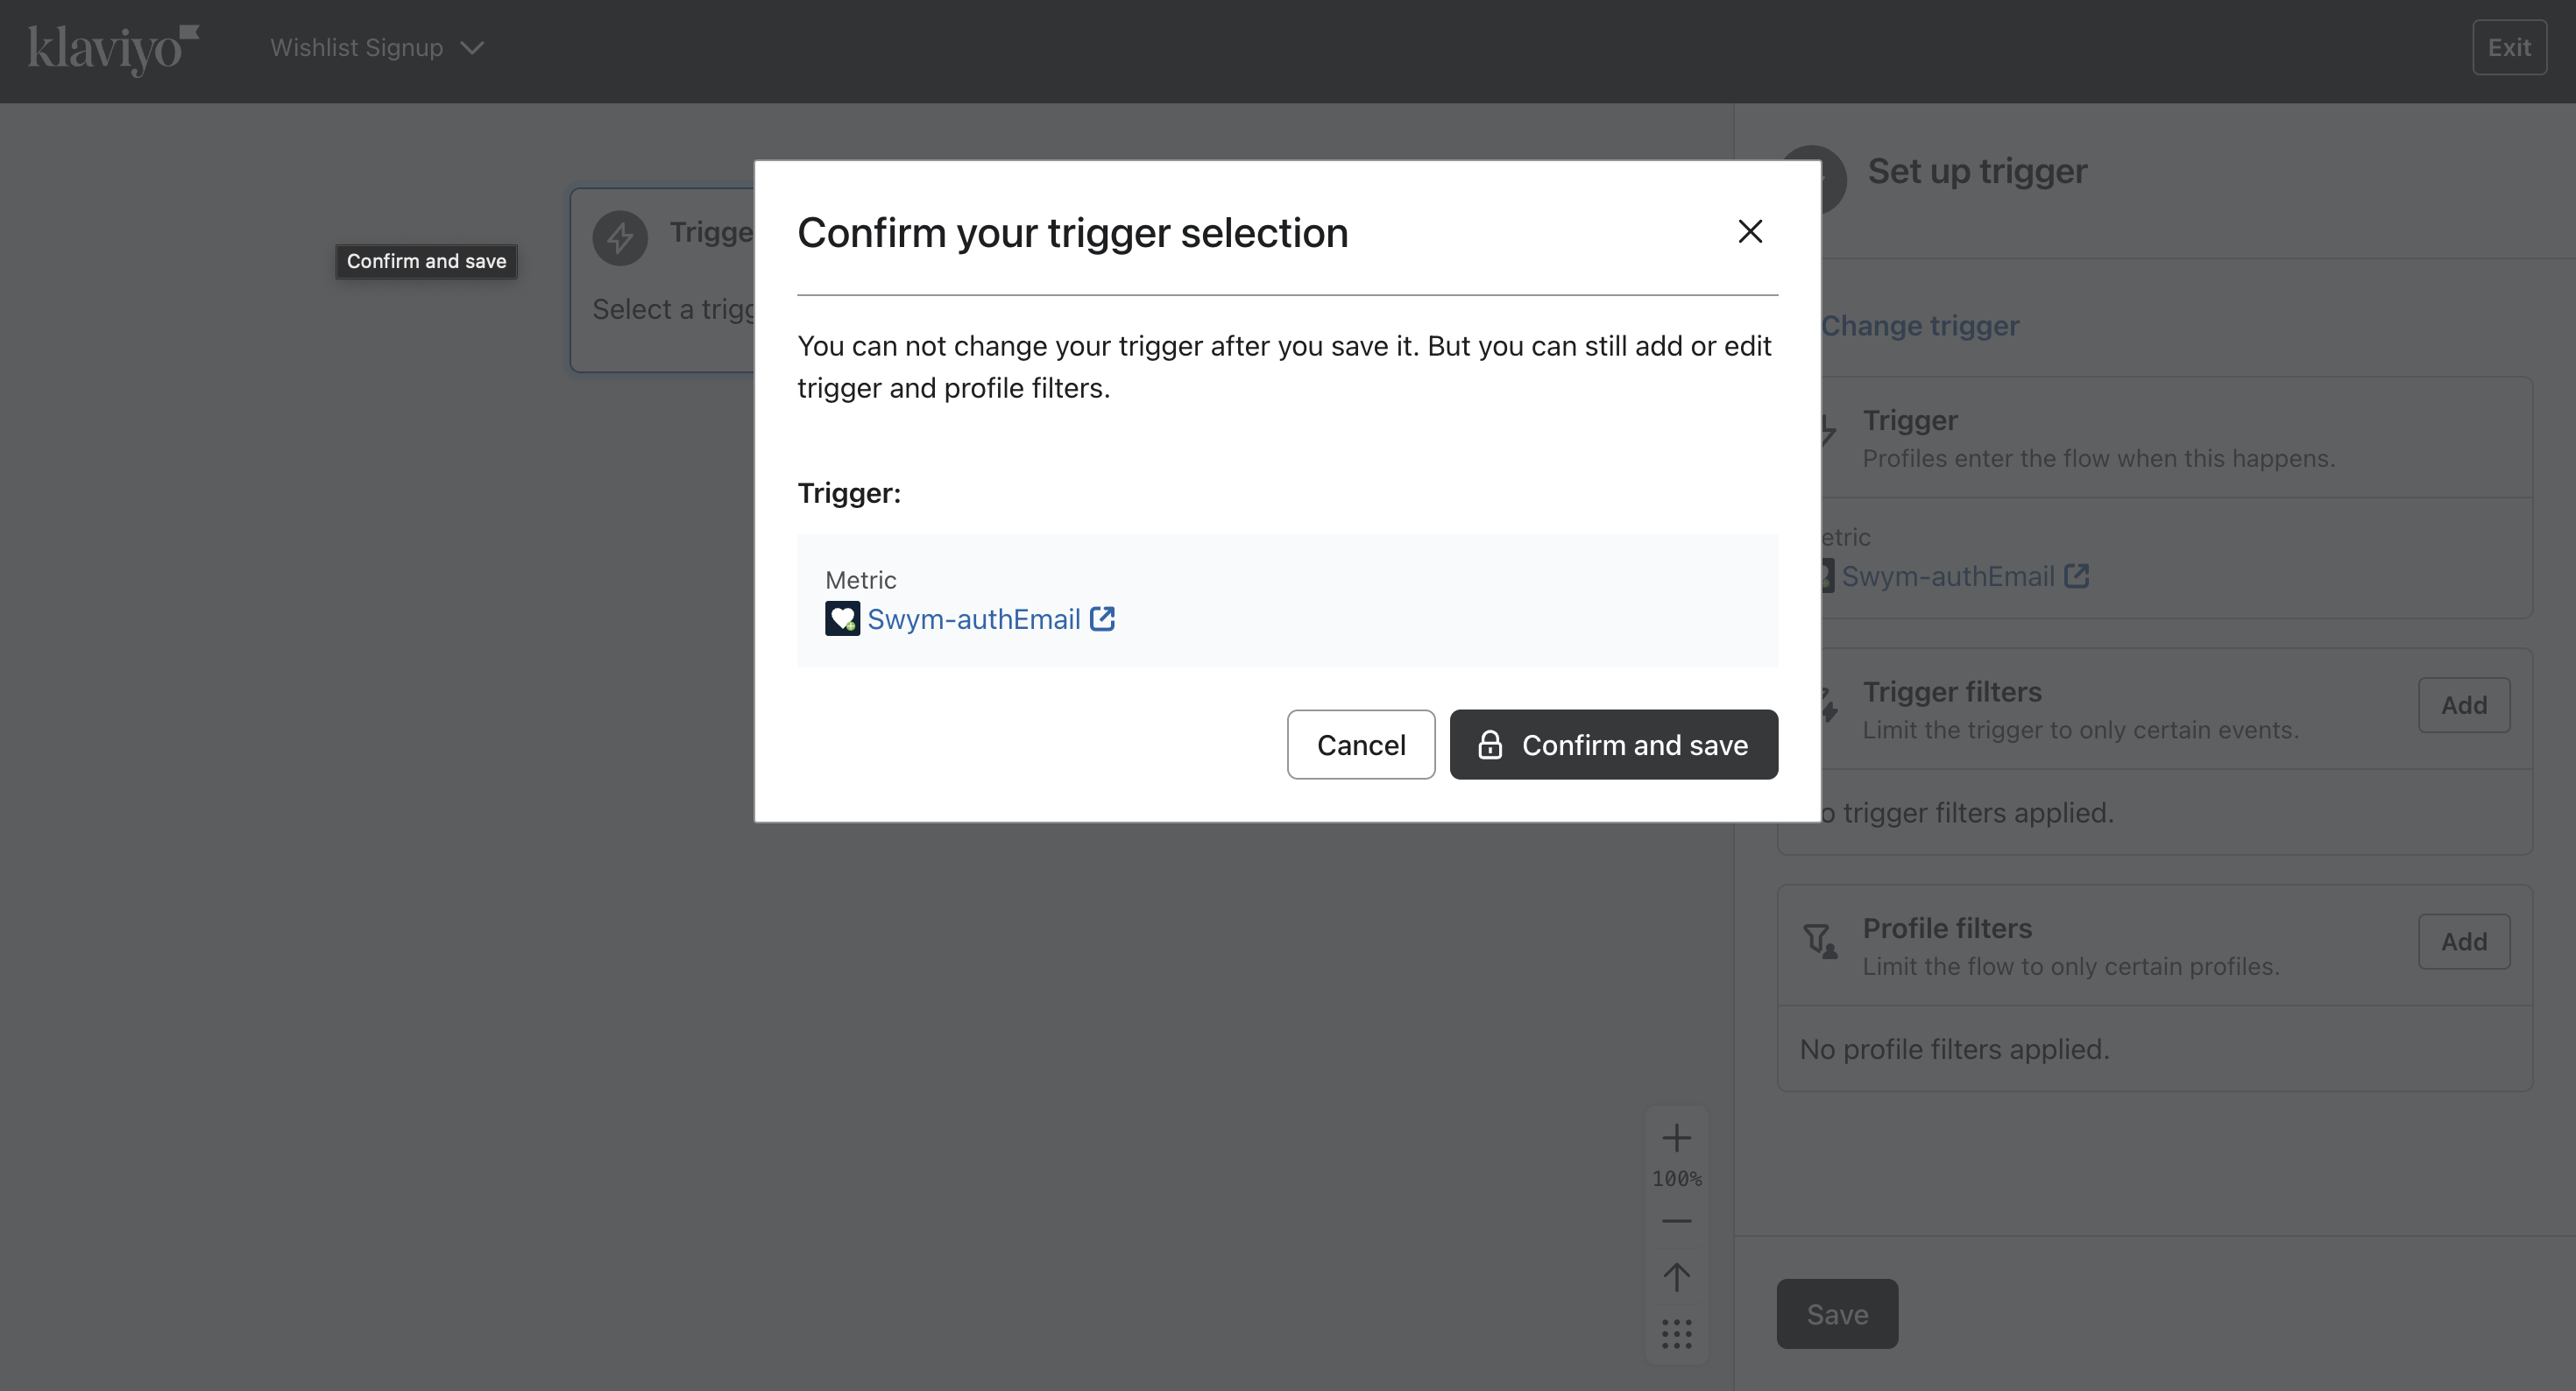Click external link icon beside dialog Swym-authEmail

1102,619
